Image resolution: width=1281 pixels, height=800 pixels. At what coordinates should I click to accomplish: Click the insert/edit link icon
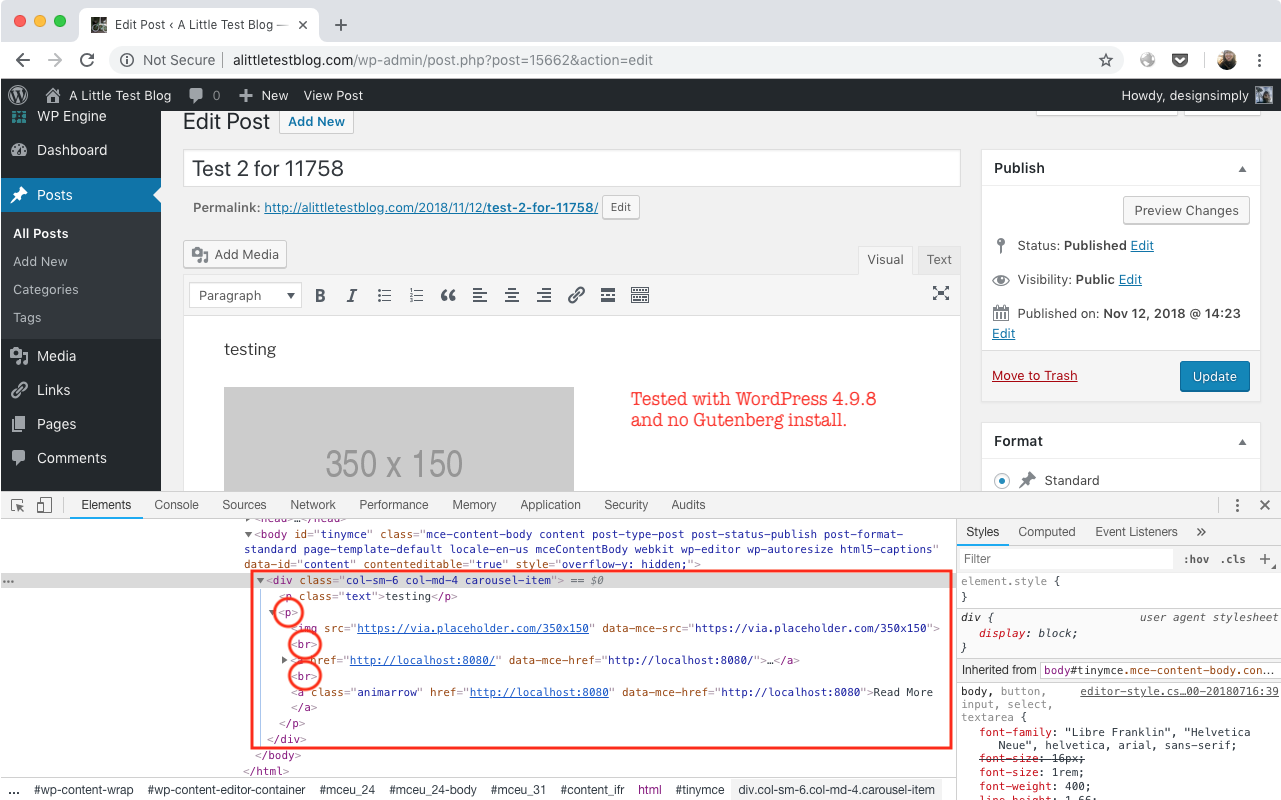(576, 295)
